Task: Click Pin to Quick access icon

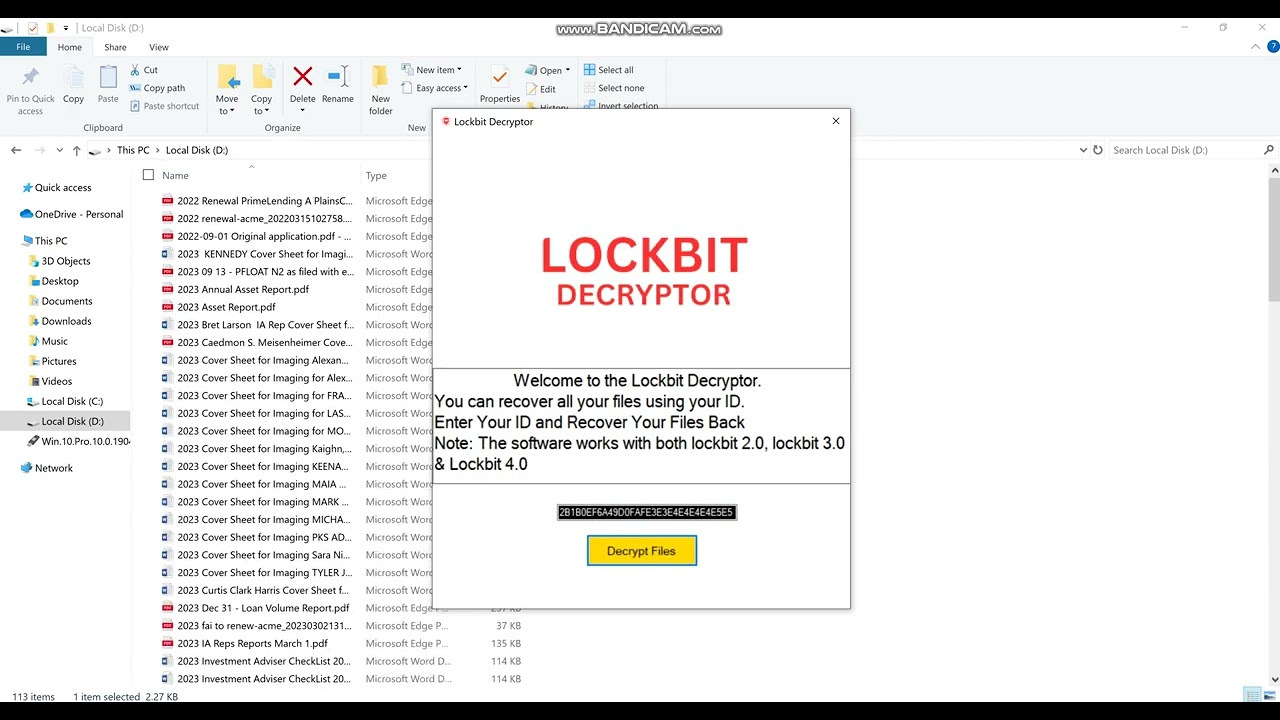Action: click(x=30, y=78)
